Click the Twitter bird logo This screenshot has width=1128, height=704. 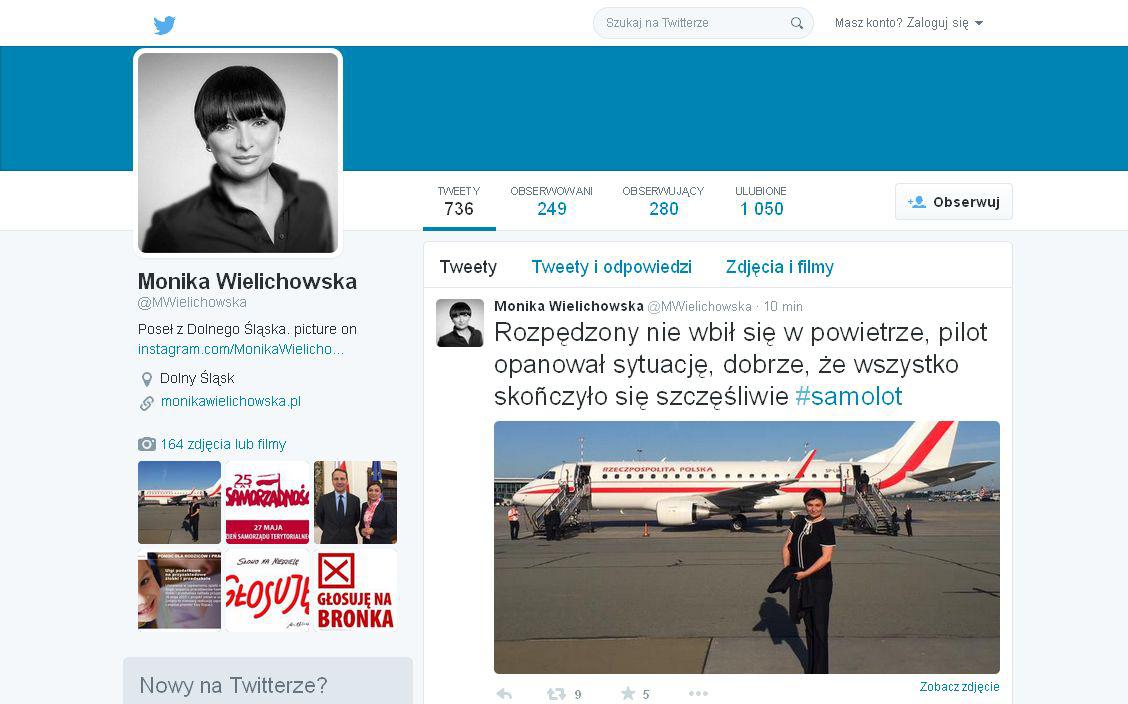[164, 25]
